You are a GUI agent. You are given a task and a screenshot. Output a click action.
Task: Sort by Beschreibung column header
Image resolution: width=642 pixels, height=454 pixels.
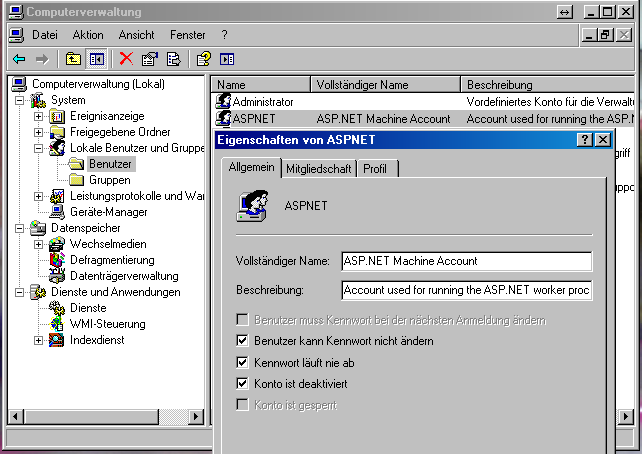(x=547, y=84)
